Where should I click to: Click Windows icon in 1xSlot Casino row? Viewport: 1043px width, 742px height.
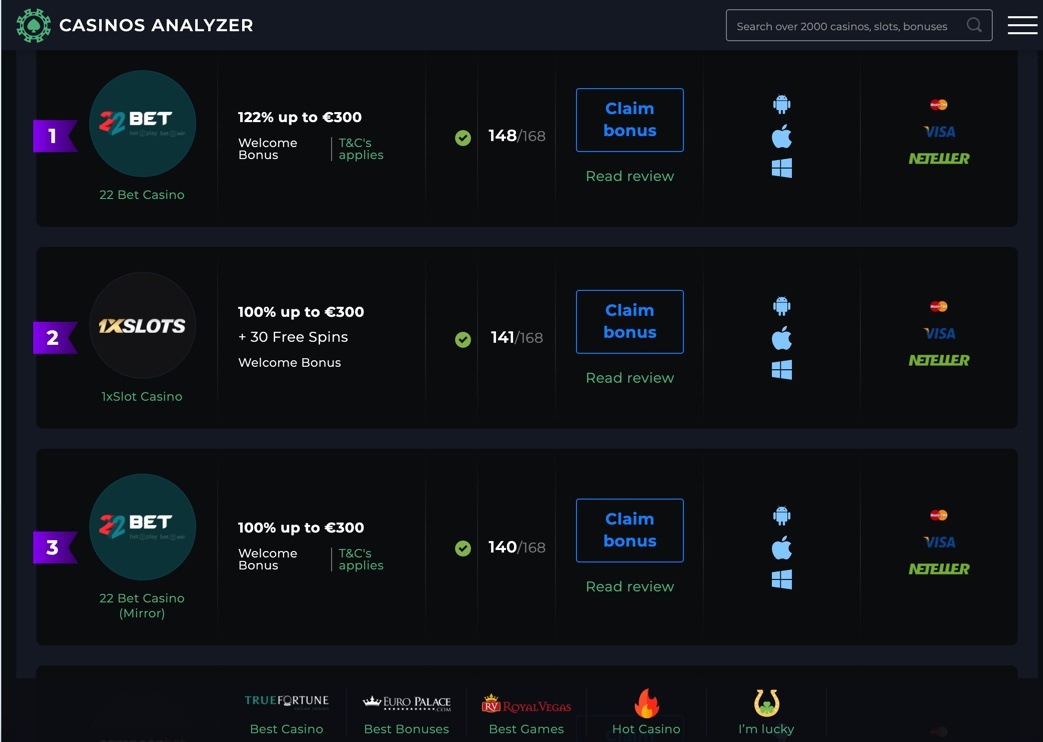(782, 369)
